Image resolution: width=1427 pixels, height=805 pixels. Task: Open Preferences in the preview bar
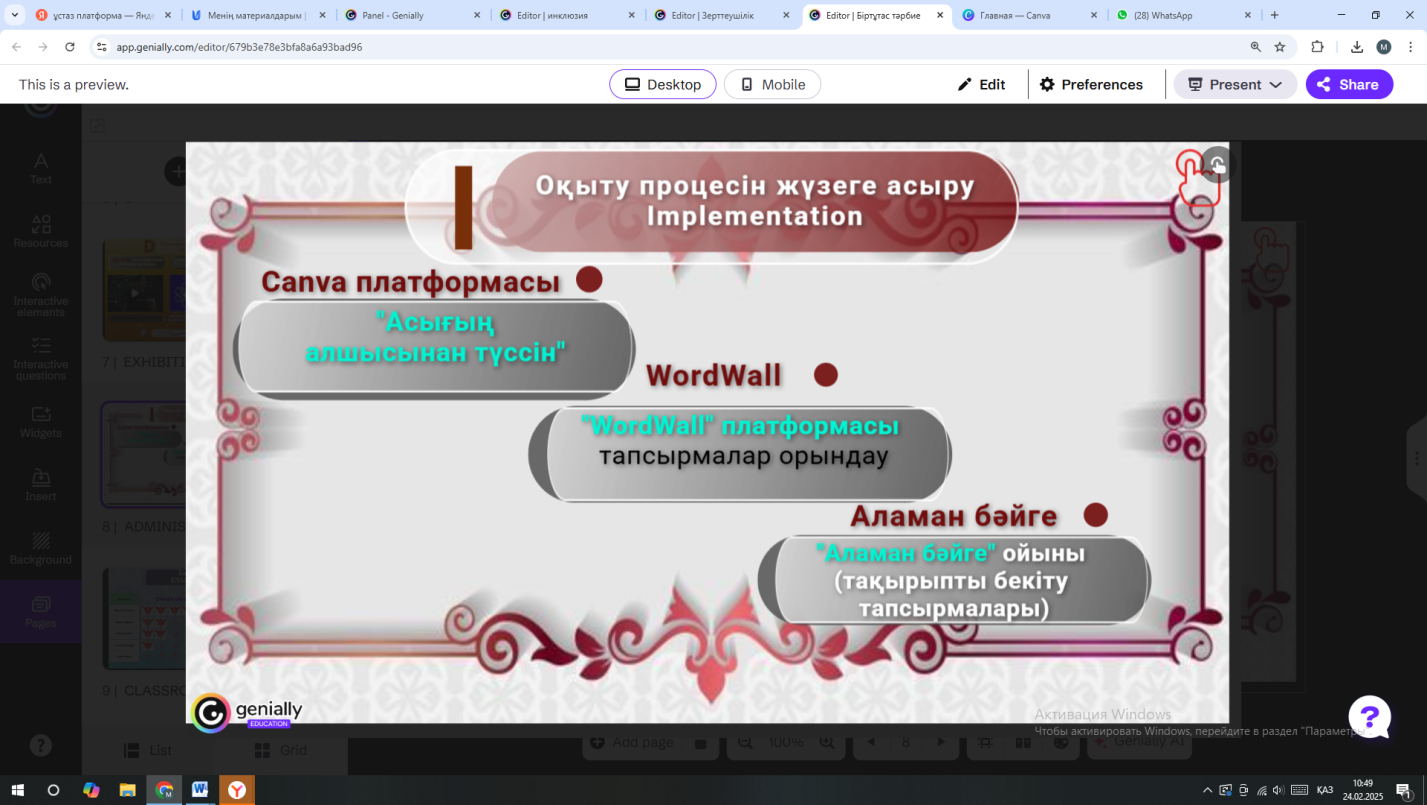pyautogui.click(x=1091, y=85)
